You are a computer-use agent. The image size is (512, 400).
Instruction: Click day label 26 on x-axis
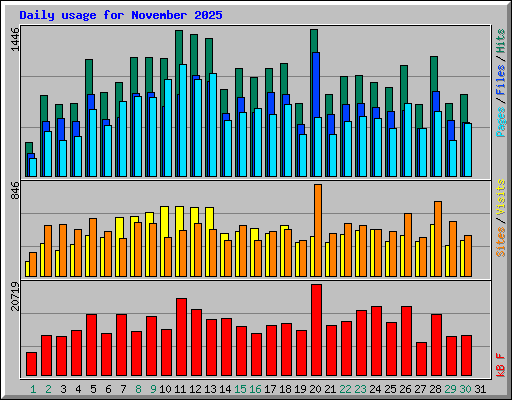coord(405,389)
